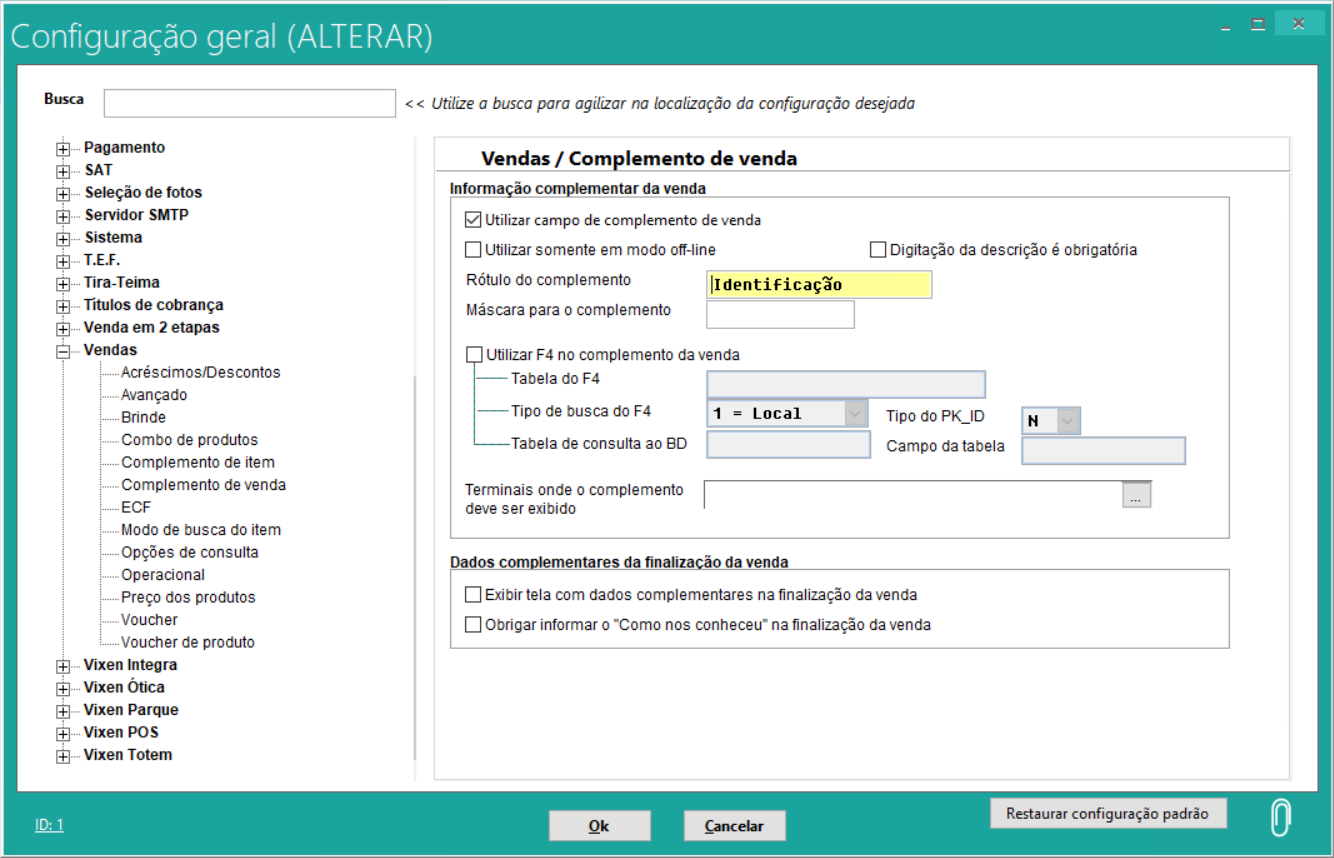Click Restaurar configuração padrão button

[1107, 814]
